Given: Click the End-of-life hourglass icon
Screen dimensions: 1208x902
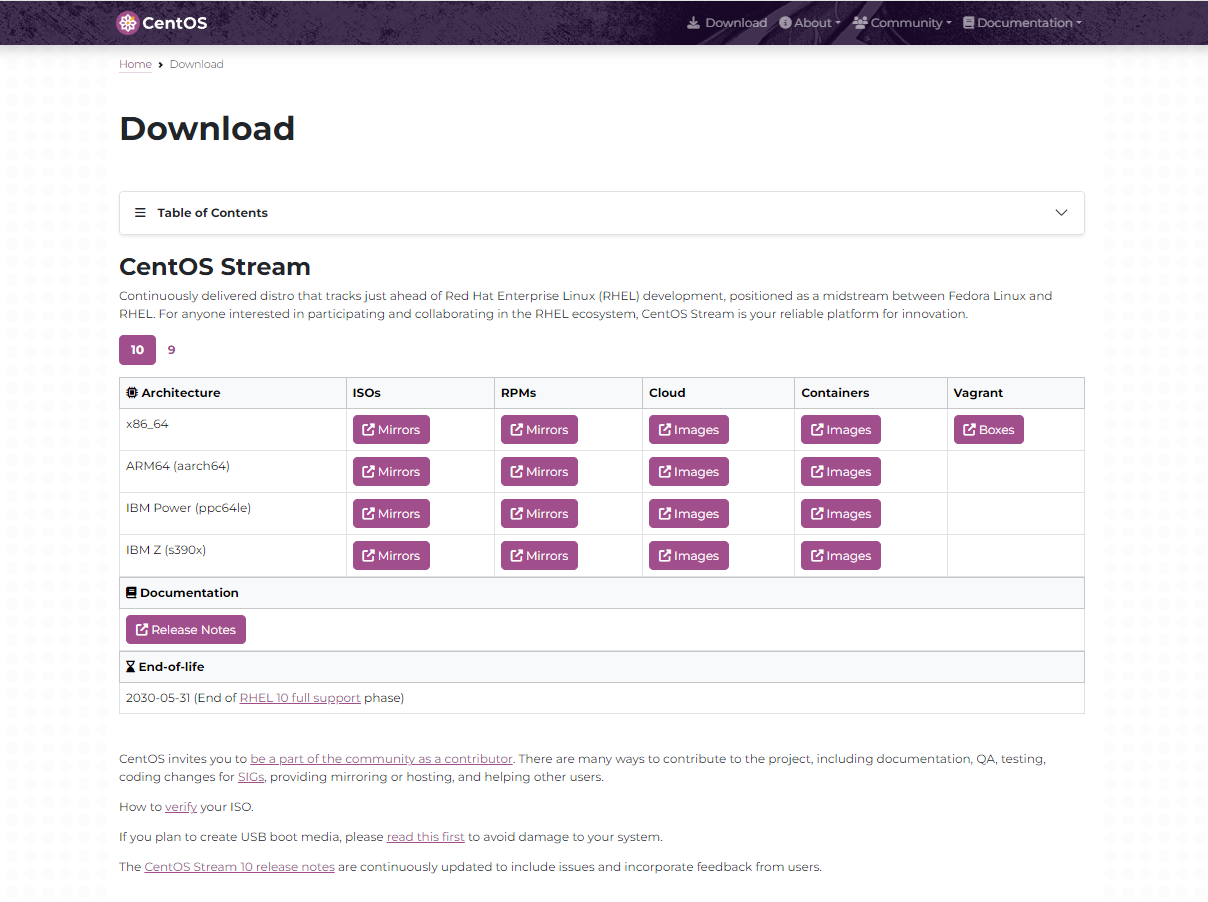Looking at the screenshot, I should (131, 667).
